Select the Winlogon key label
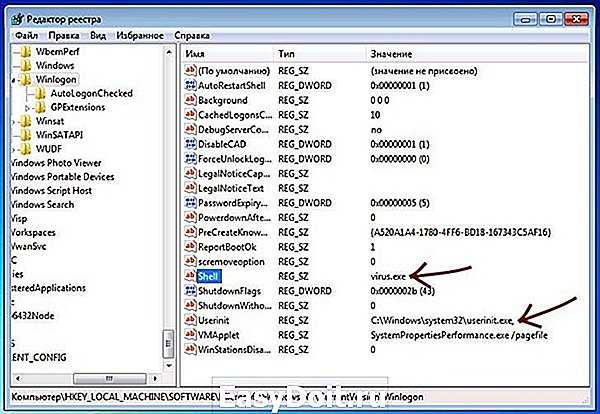This screenshot has width=600, height=414. pos(56,80)
